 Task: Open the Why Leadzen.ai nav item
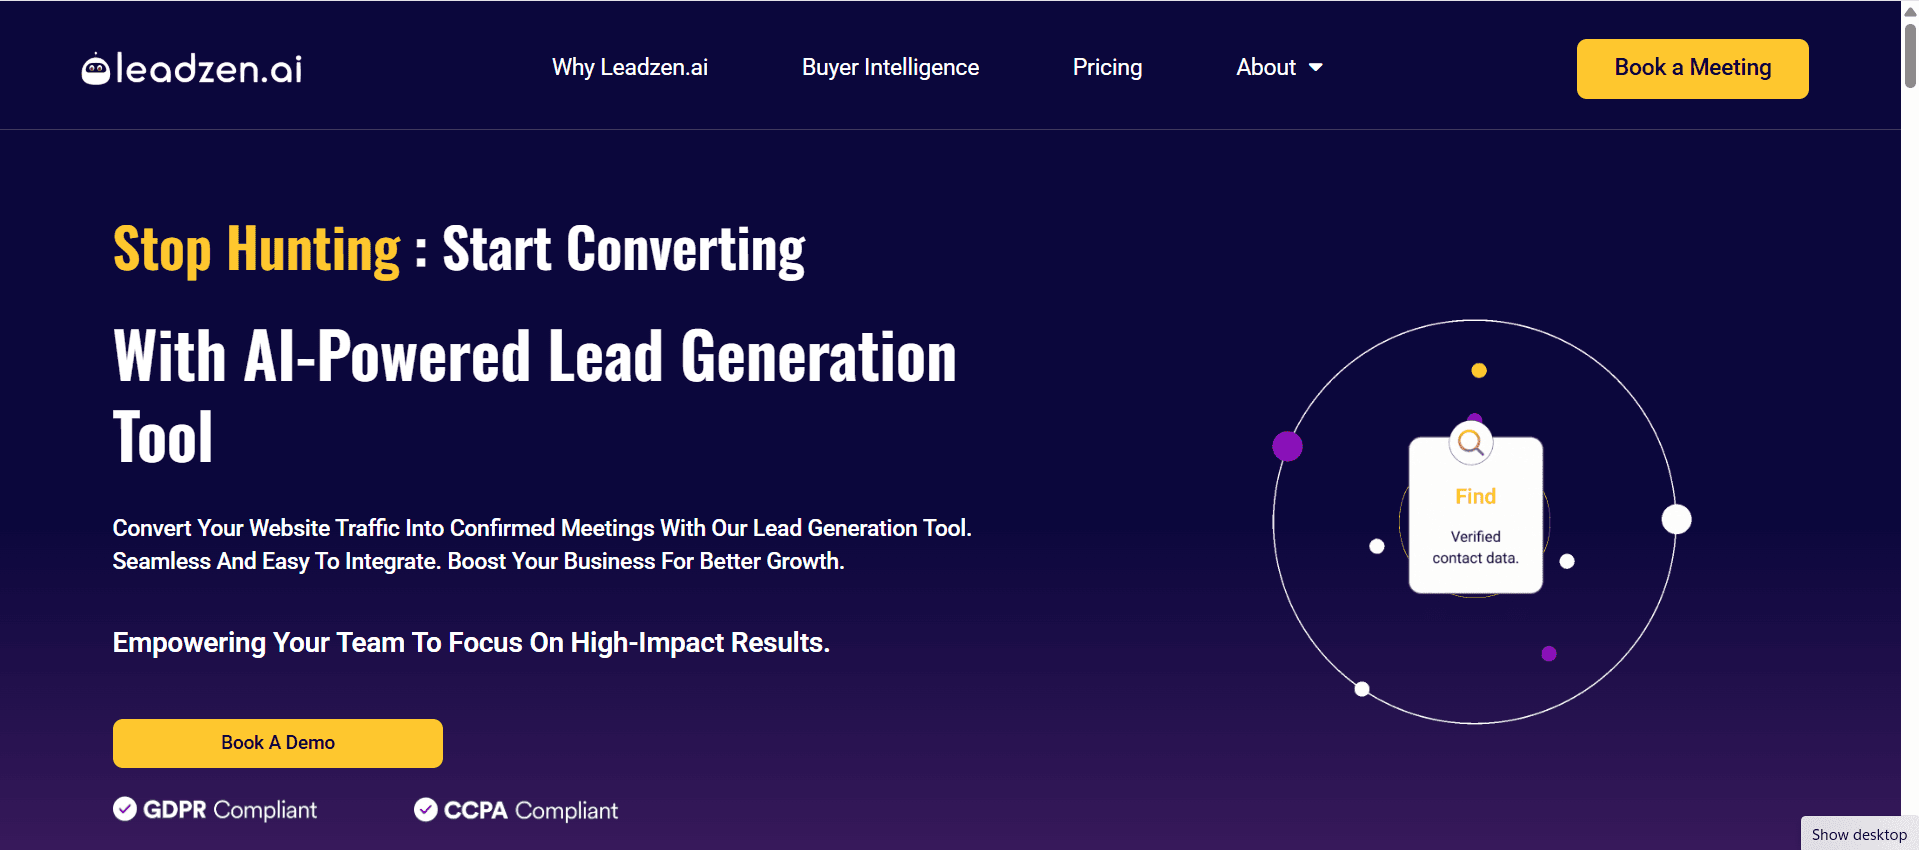629,68
